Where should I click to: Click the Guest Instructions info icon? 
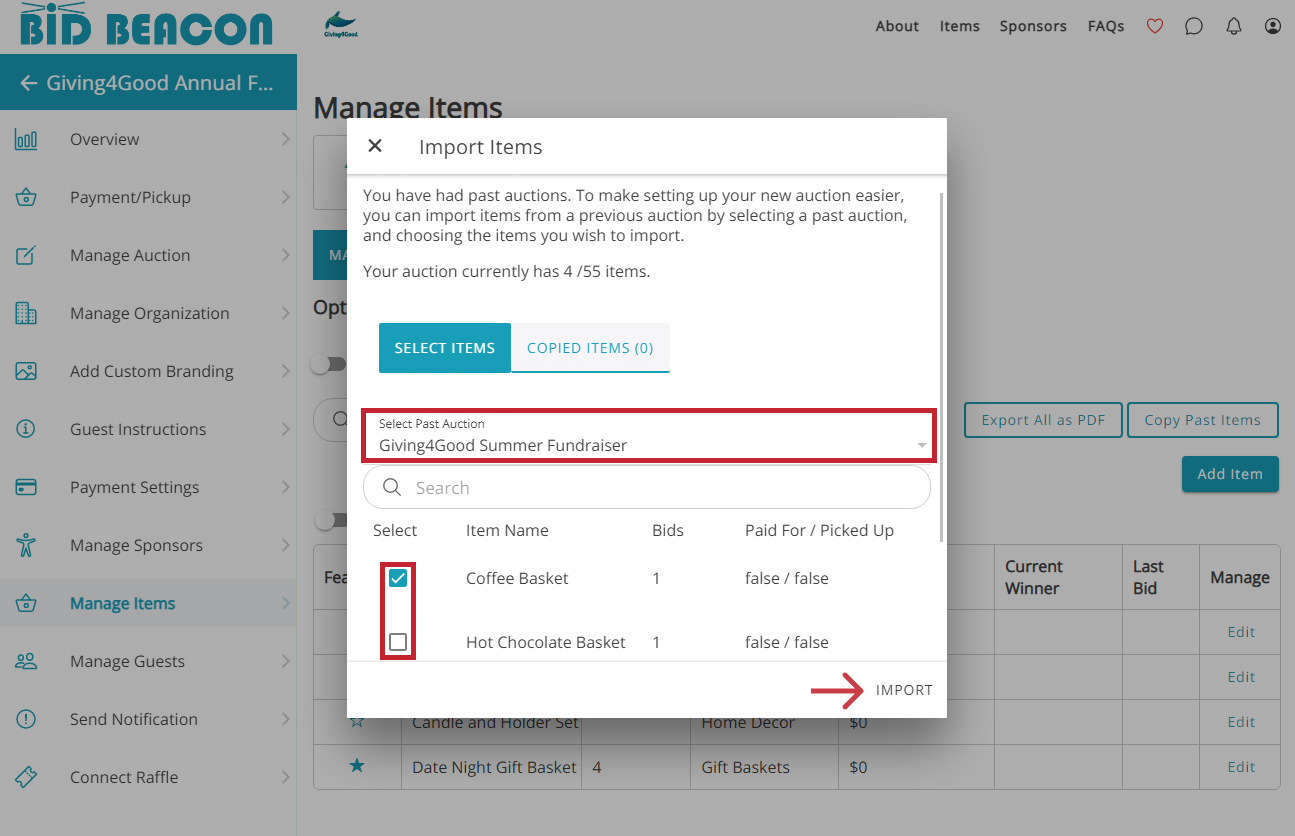tap(26, 429)
